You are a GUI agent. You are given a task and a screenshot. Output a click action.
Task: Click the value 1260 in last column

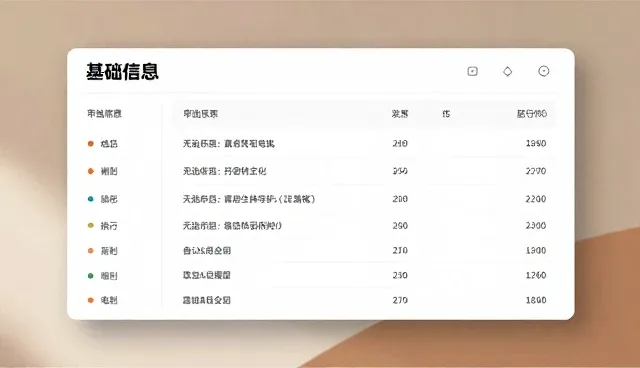pyautogui.click(x=536, y=275)
